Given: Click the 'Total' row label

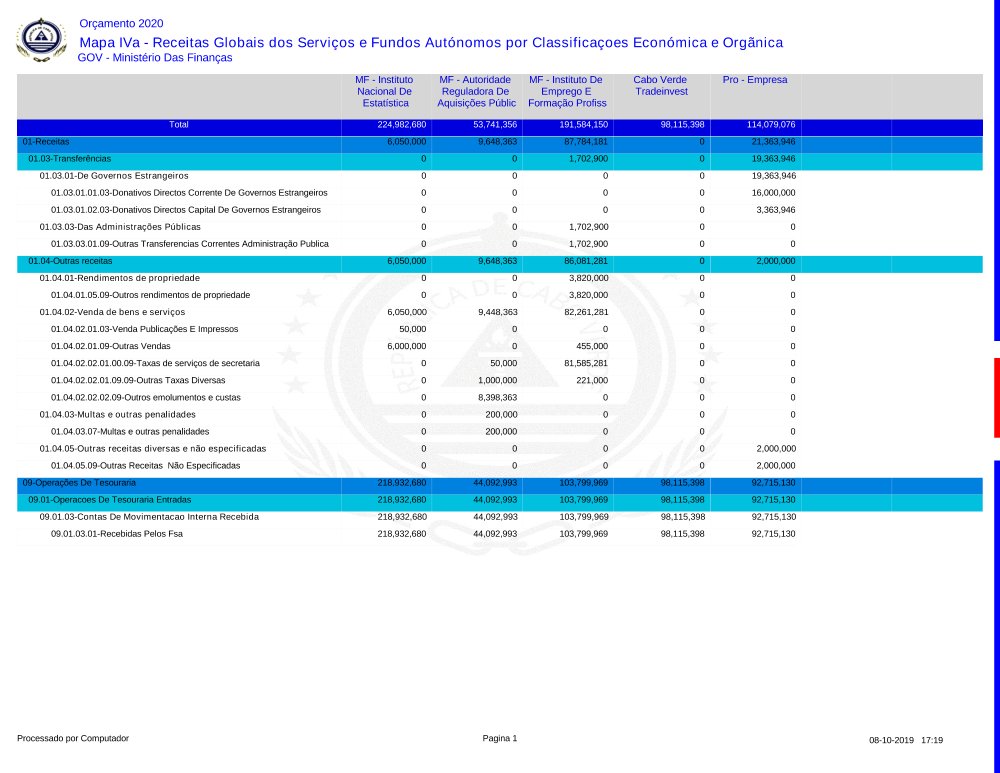Looking at the screenshot, I should (179, 125).
